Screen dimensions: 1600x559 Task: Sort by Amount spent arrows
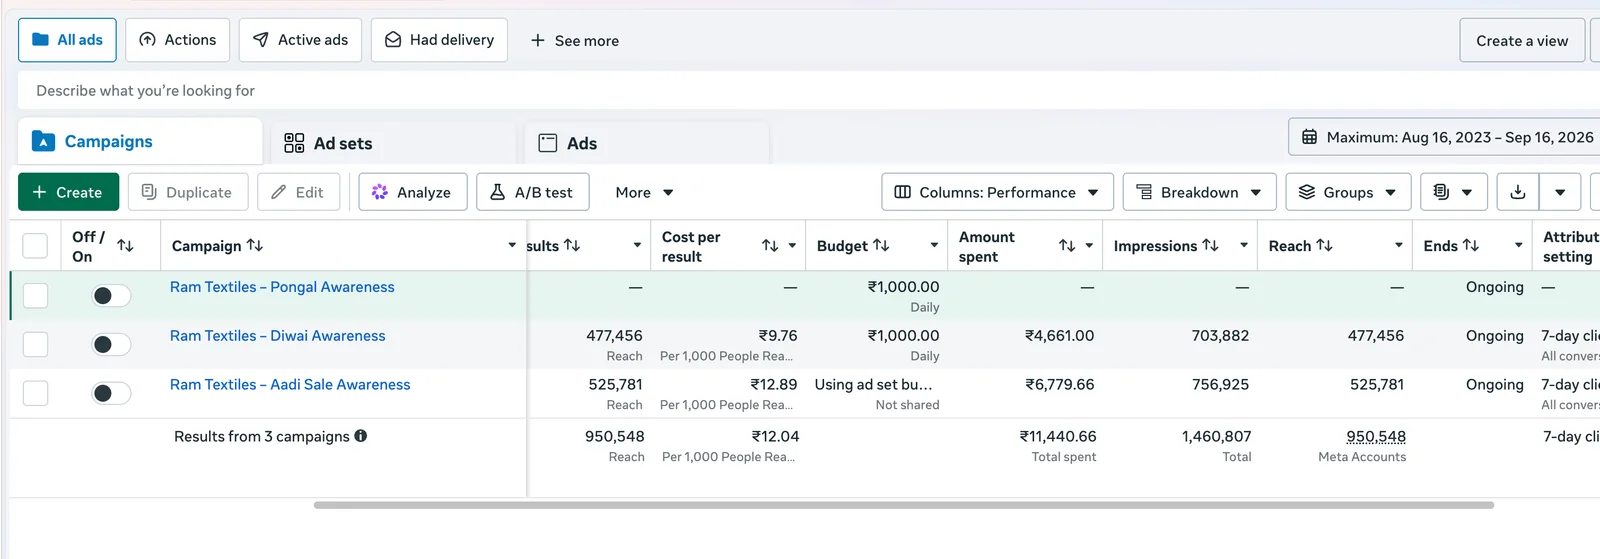tap(1067, 245)
